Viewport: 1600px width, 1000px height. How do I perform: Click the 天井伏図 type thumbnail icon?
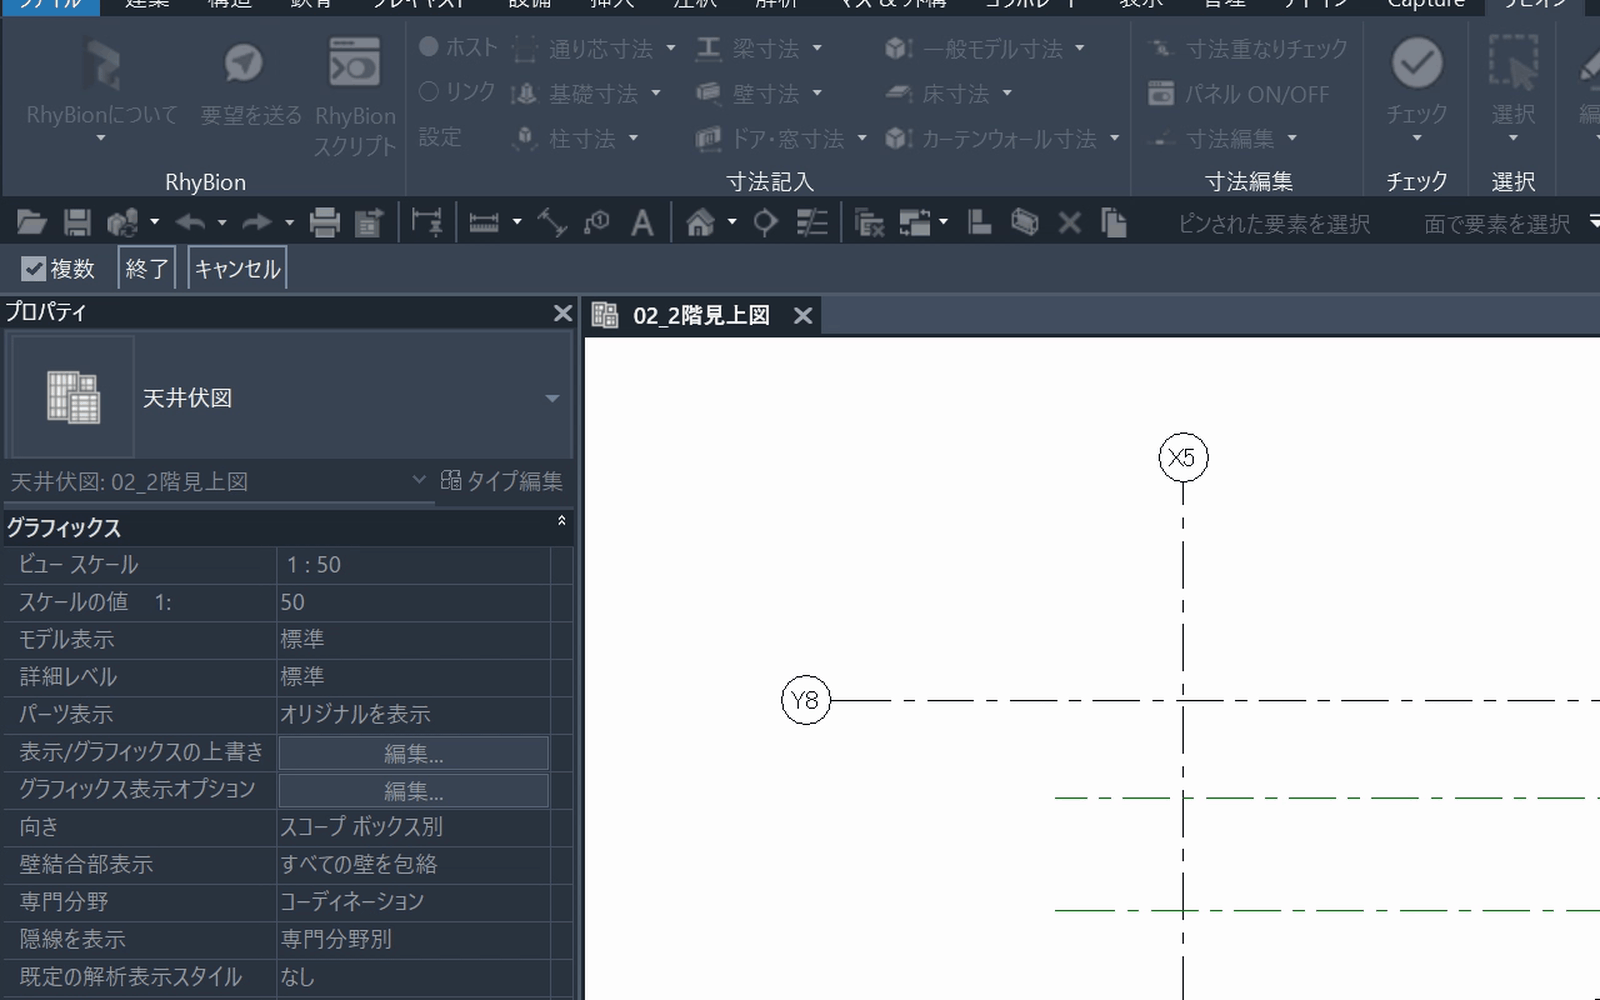point(72,397)
